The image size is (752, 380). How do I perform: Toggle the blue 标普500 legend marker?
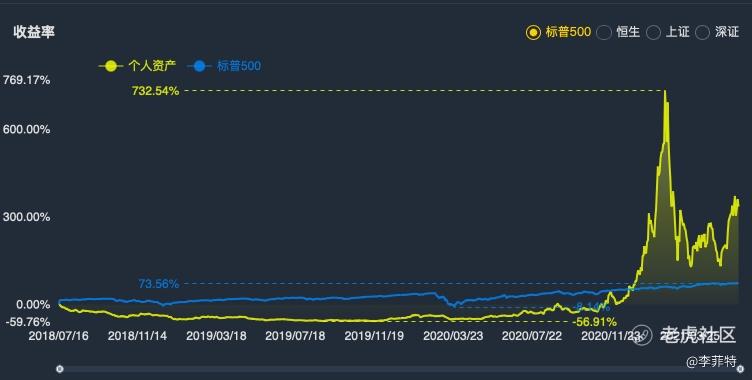[x=199, y=66]
